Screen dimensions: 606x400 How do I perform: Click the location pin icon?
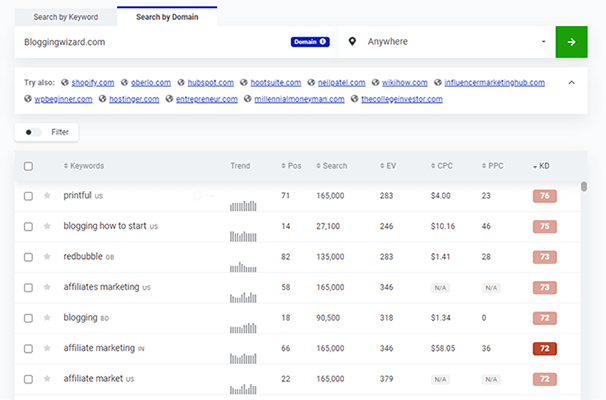(353, 42)
